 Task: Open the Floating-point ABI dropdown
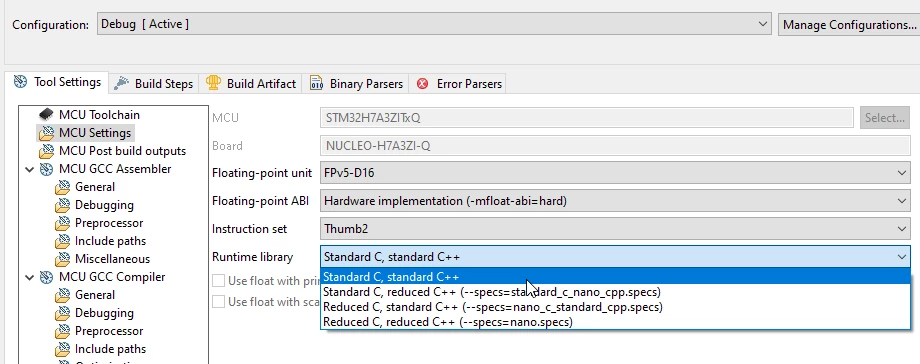point(615,201)
